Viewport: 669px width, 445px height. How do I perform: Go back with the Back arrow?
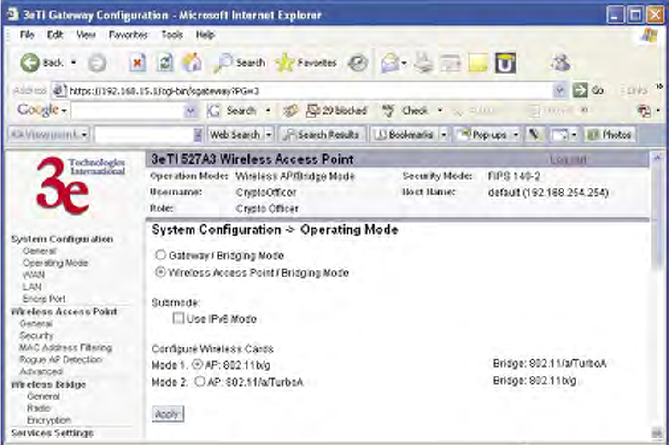[x=41, y=63]
